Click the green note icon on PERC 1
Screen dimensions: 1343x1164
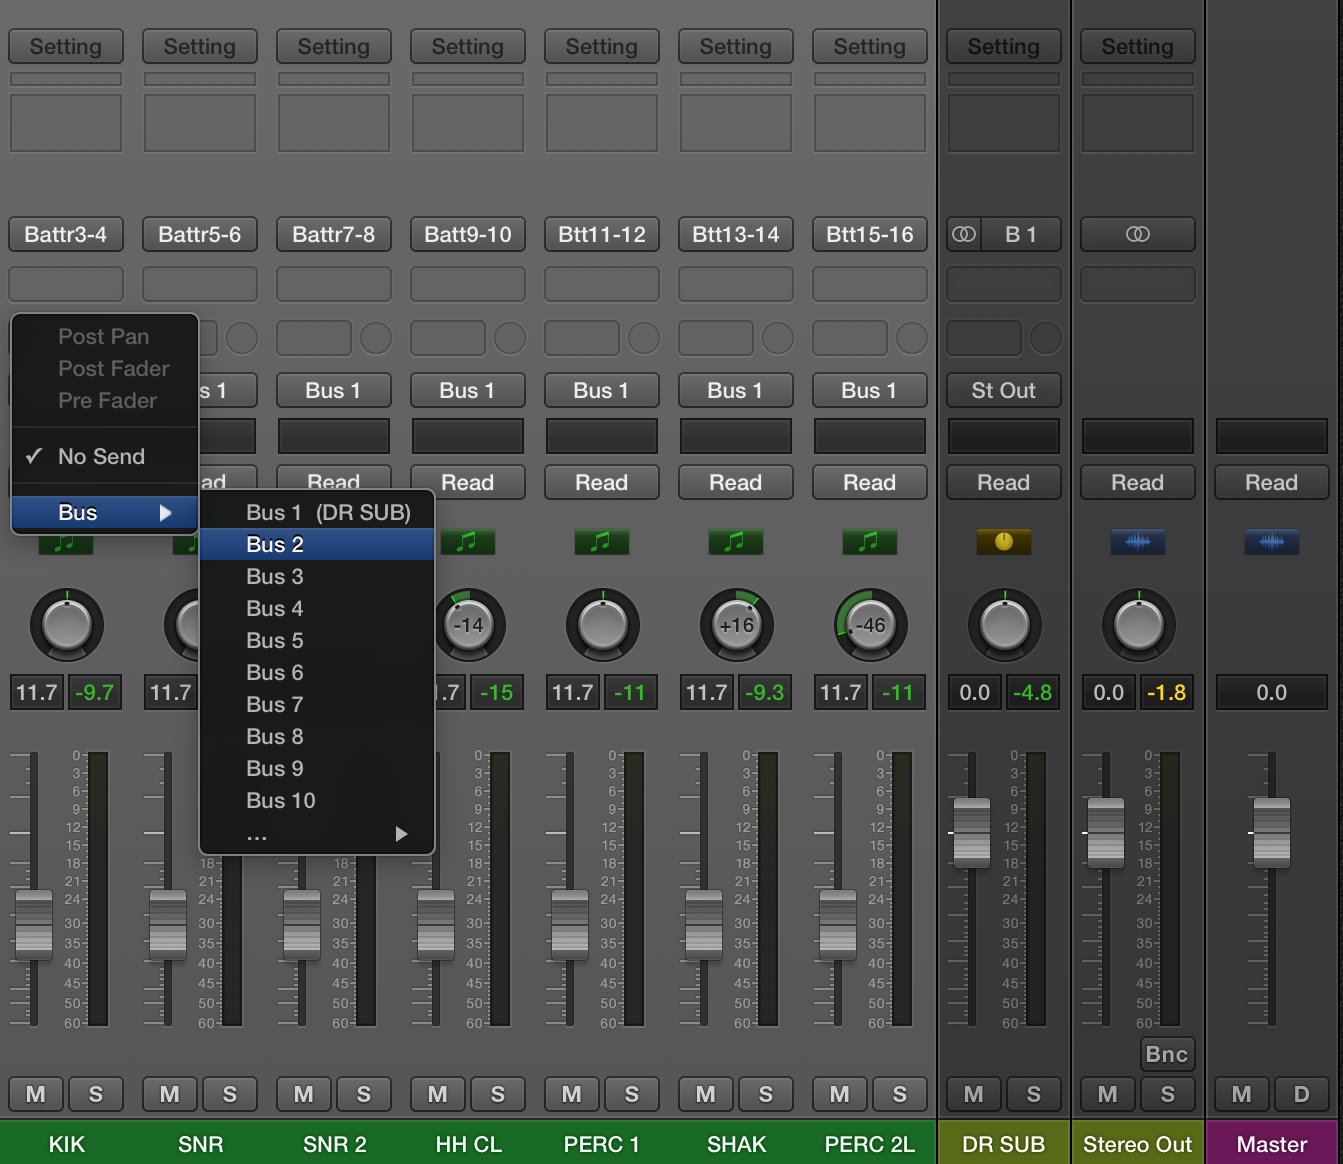point(601,543)
